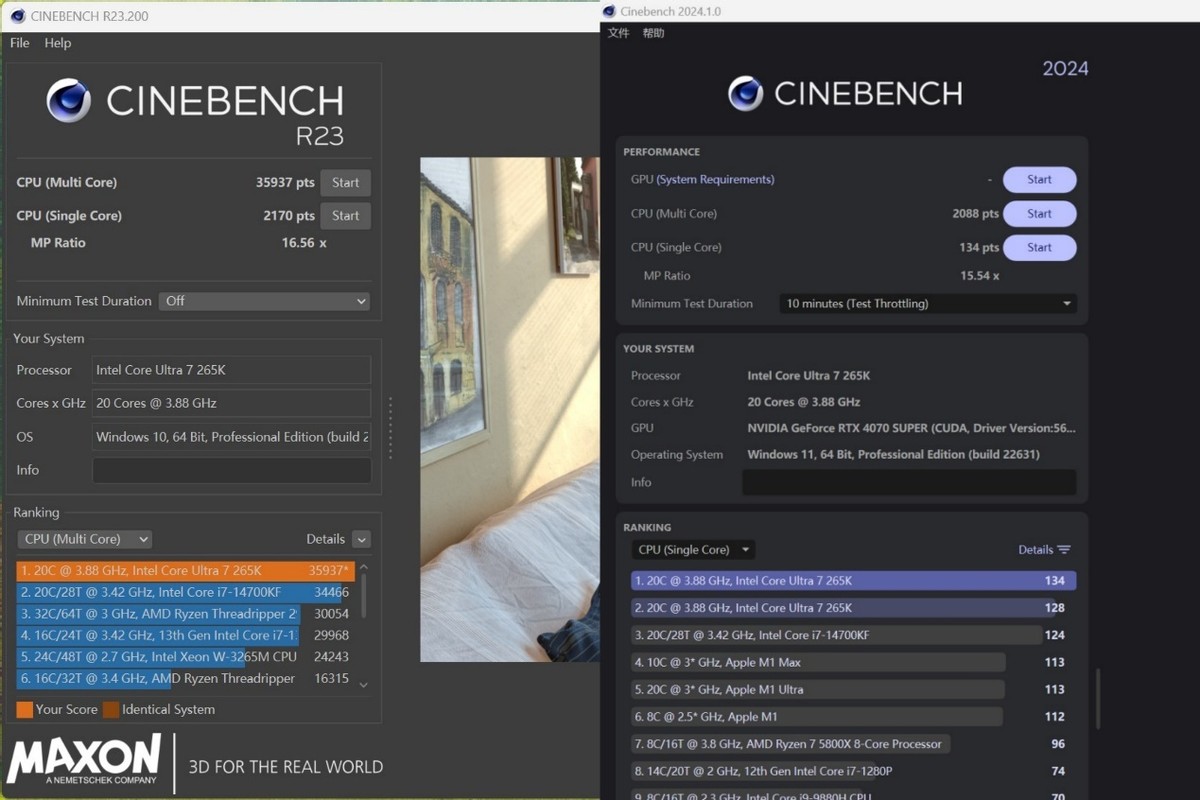The height and width of the screenshot is (800, 1200).
Task: Click Details in Cinebench 2024 ranking
Action: [x=1035, y=550]
